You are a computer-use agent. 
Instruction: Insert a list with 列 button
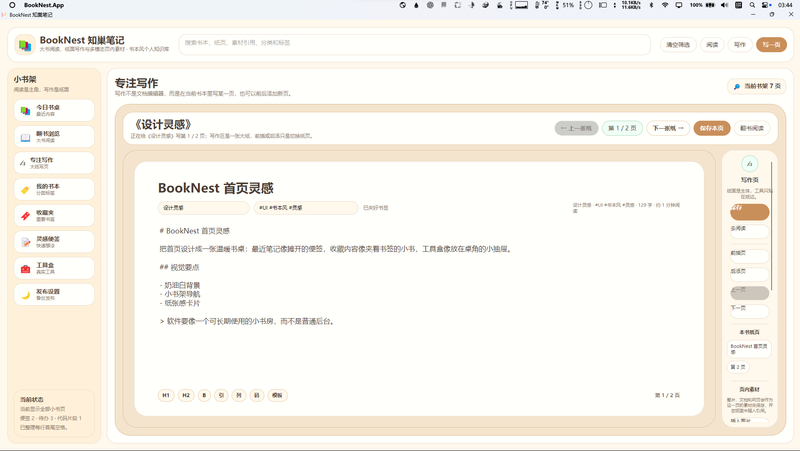click(239, 395)
